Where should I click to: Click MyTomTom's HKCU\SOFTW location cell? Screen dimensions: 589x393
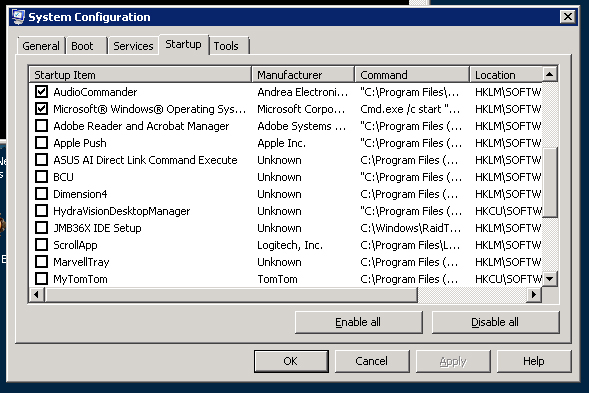click(x=508, y=279)
